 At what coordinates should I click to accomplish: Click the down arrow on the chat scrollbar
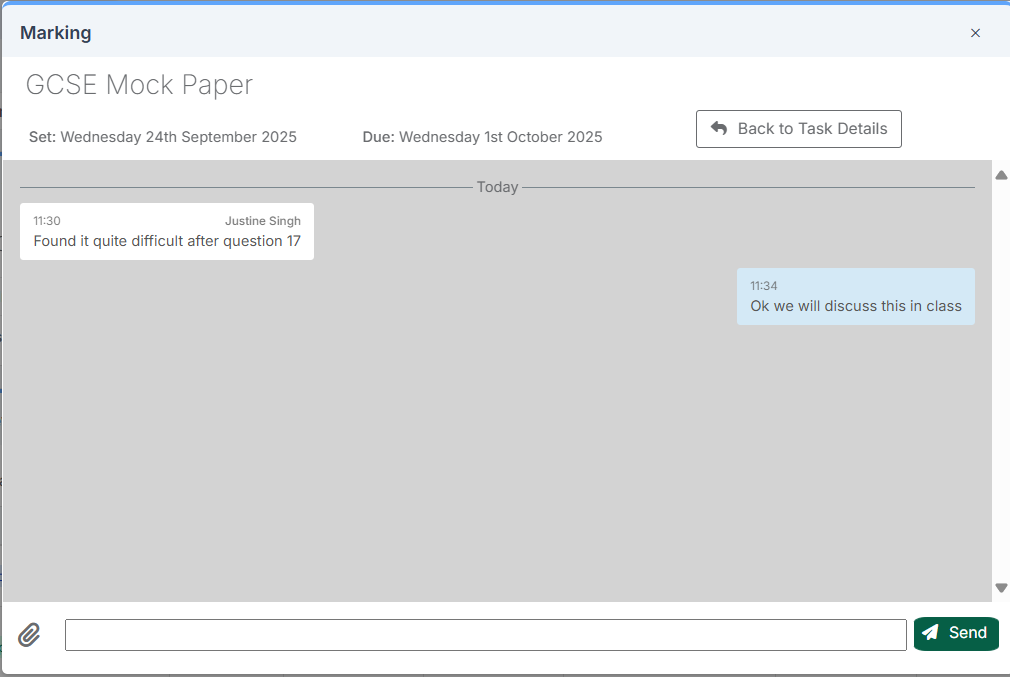pos(1001,587)
